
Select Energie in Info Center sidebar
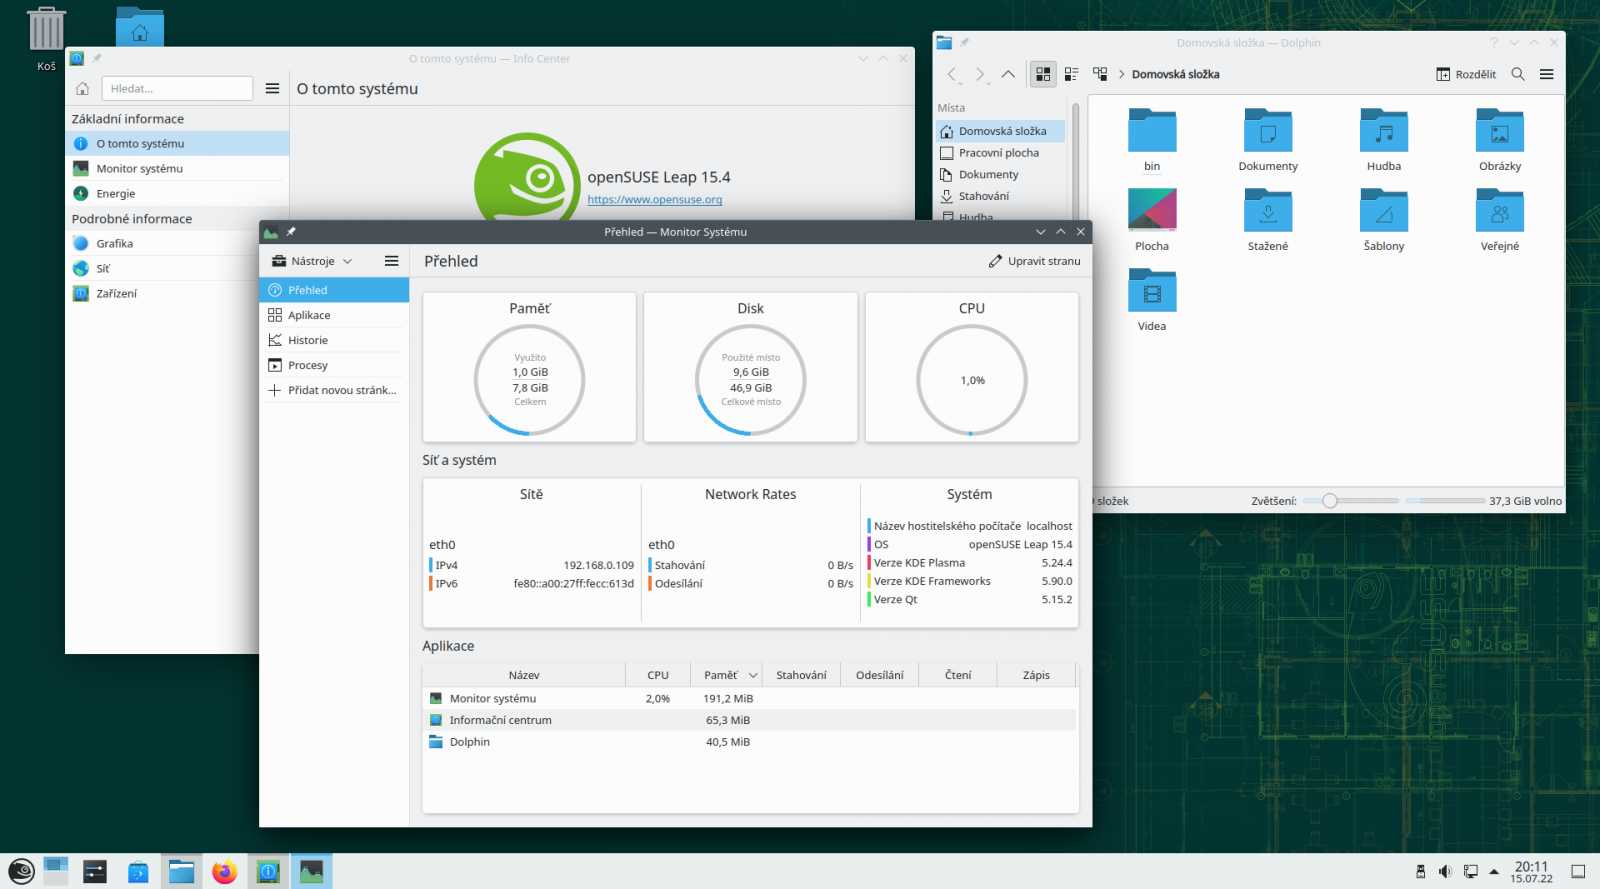pos(177,193)
